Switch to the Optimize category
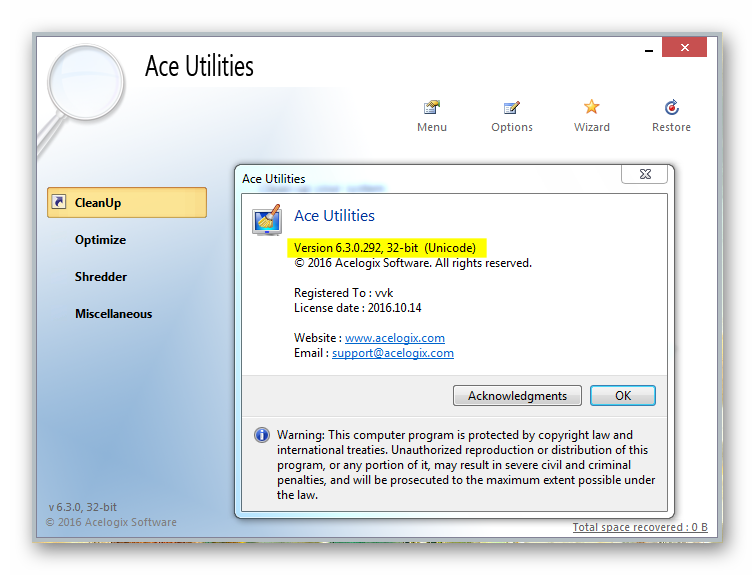This screenshot has height=575, width=755. tap(100, 239)
